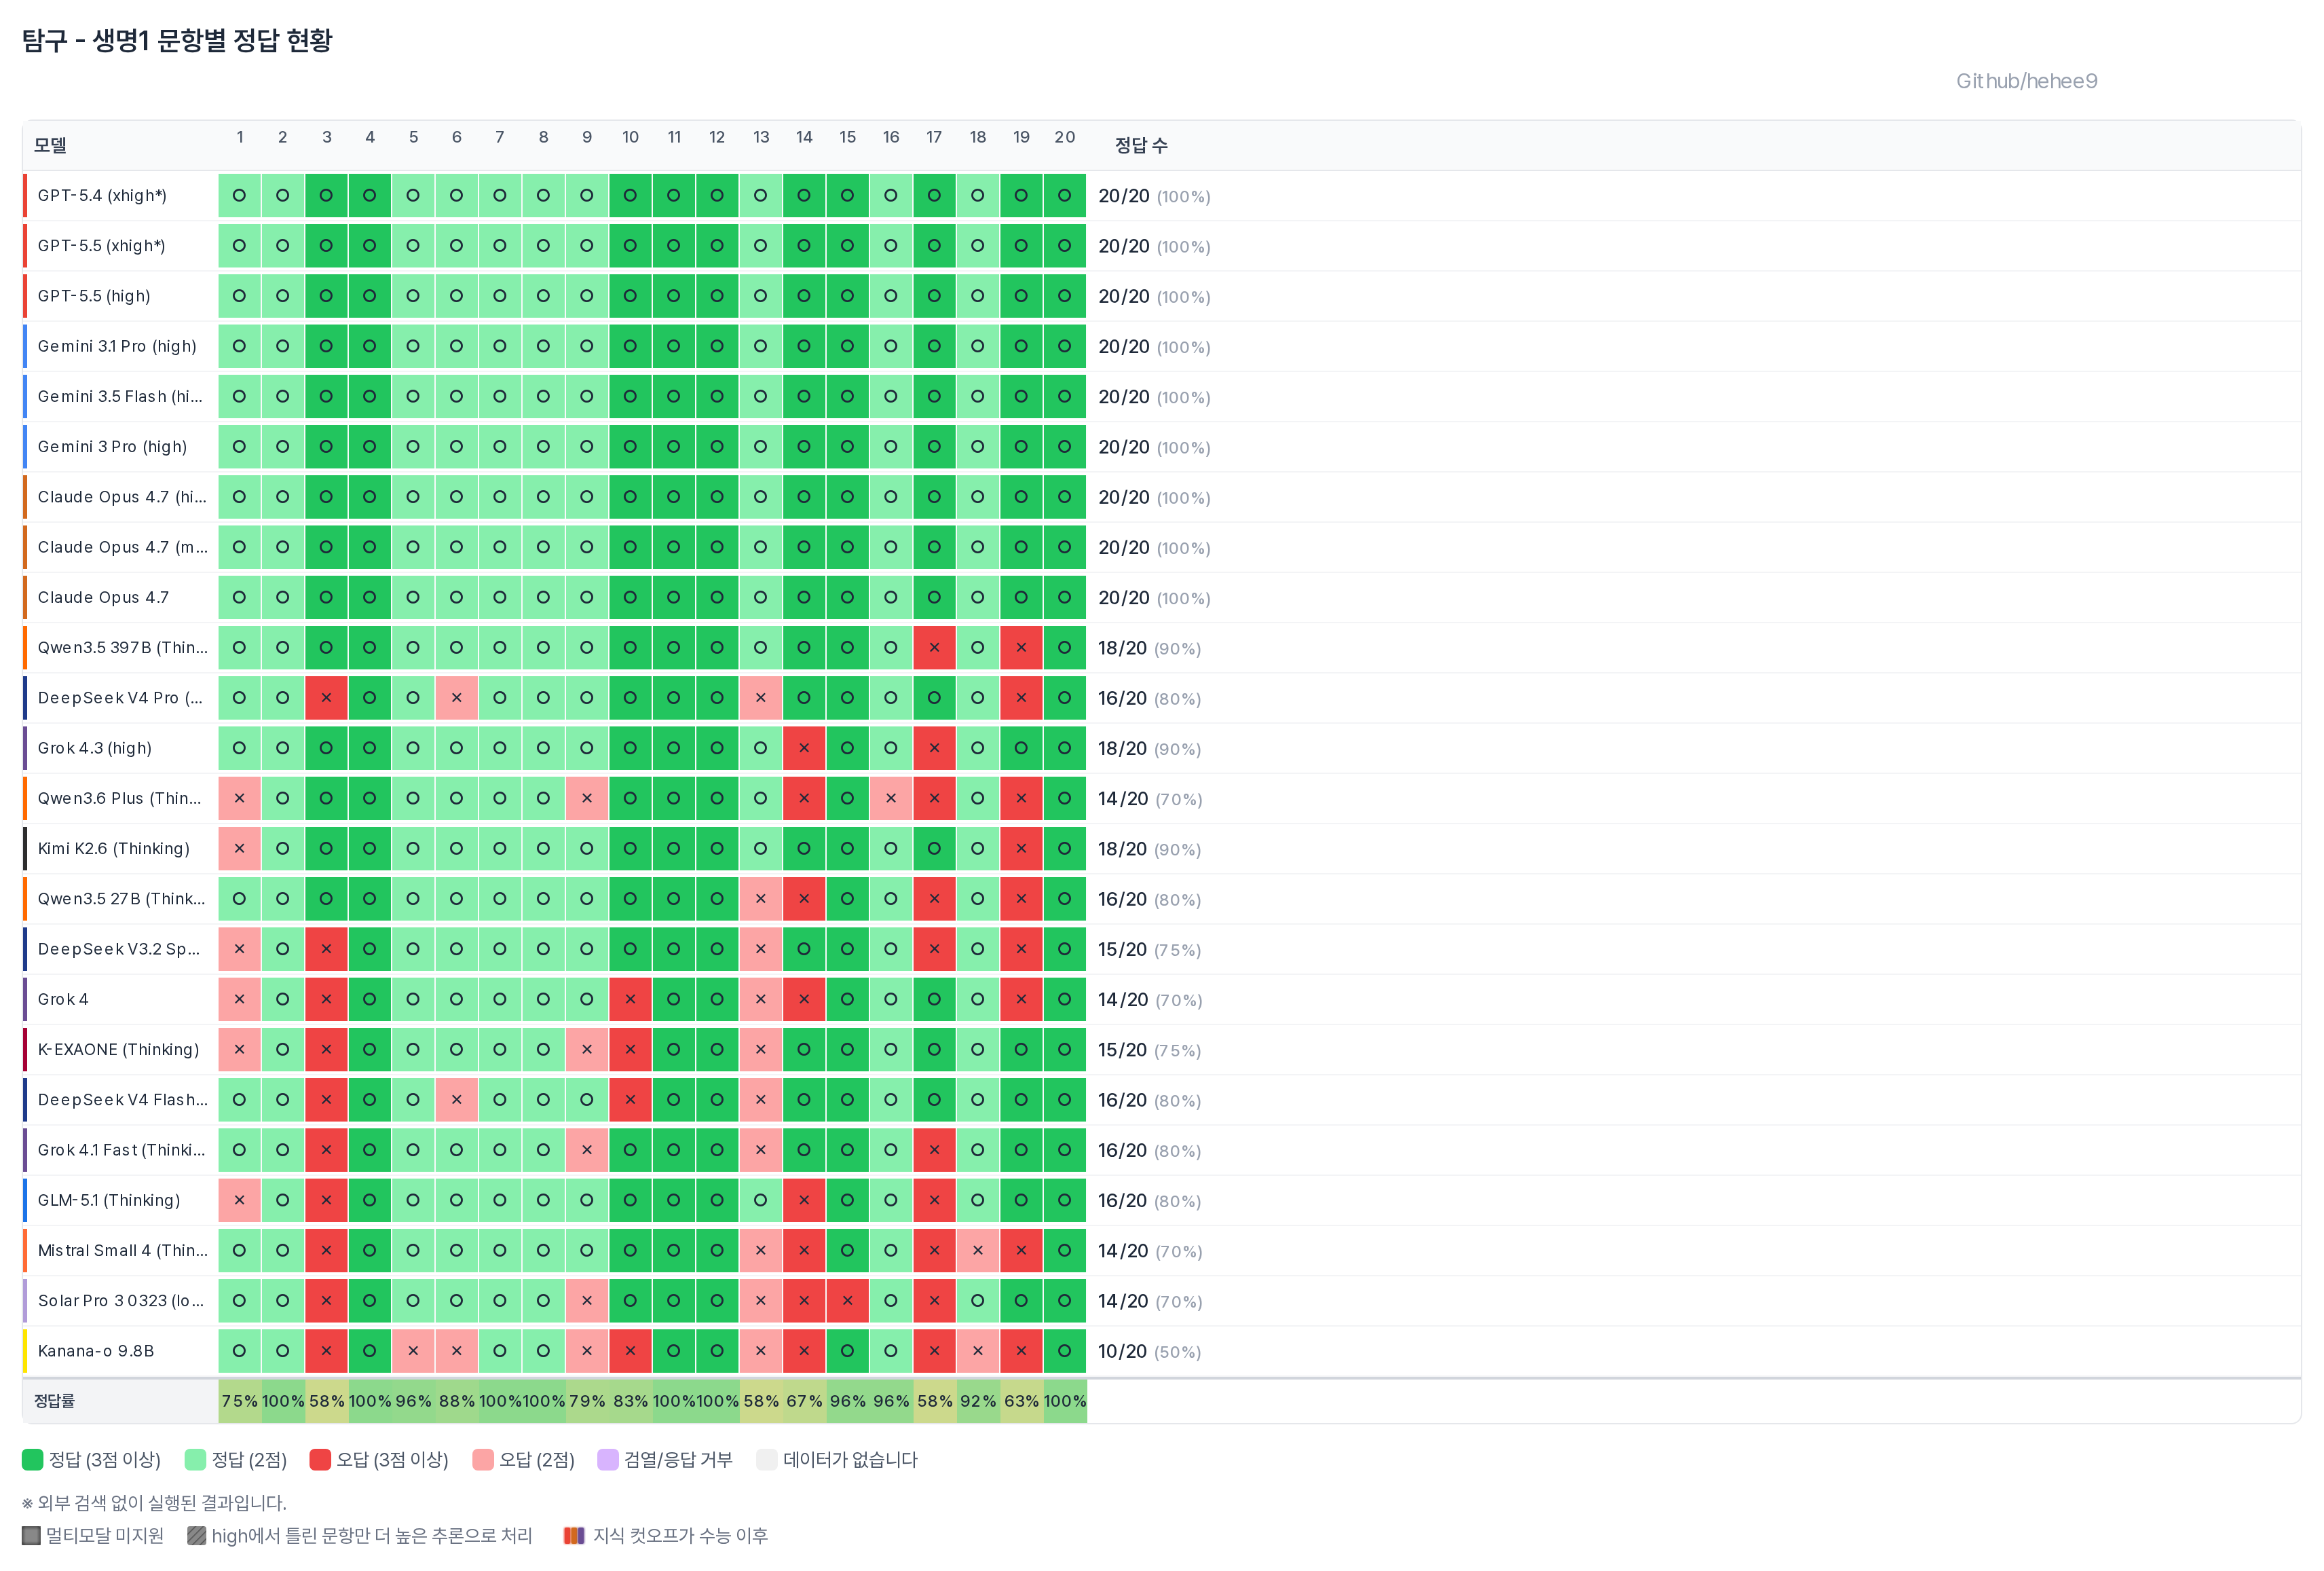Screen dimensions: 2324x1571
Task: Click the 멀티모달 미지원 gray square icon
Action: 31,1535
